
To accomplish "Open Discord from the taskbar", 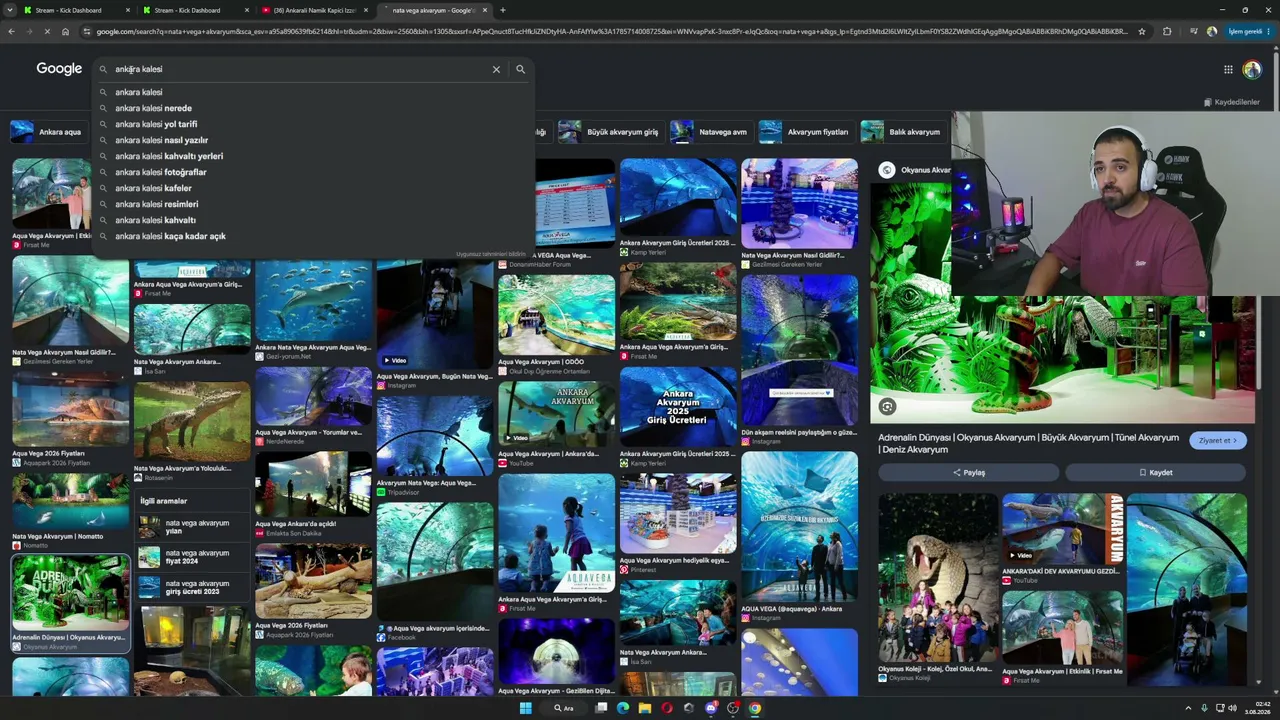I will [x=711, y=708].
